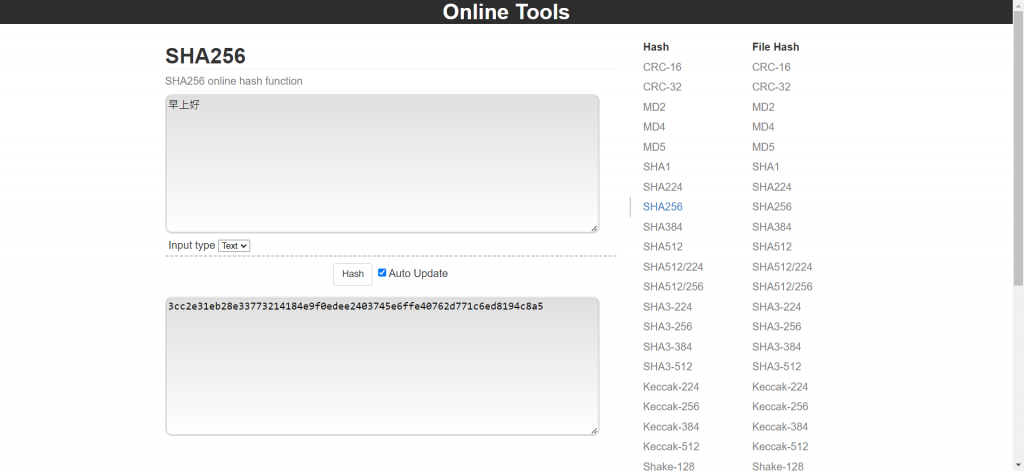The image size is (1024, 471).
Task: Toggle the Auto Update checkbox
Action: [382, 273]
